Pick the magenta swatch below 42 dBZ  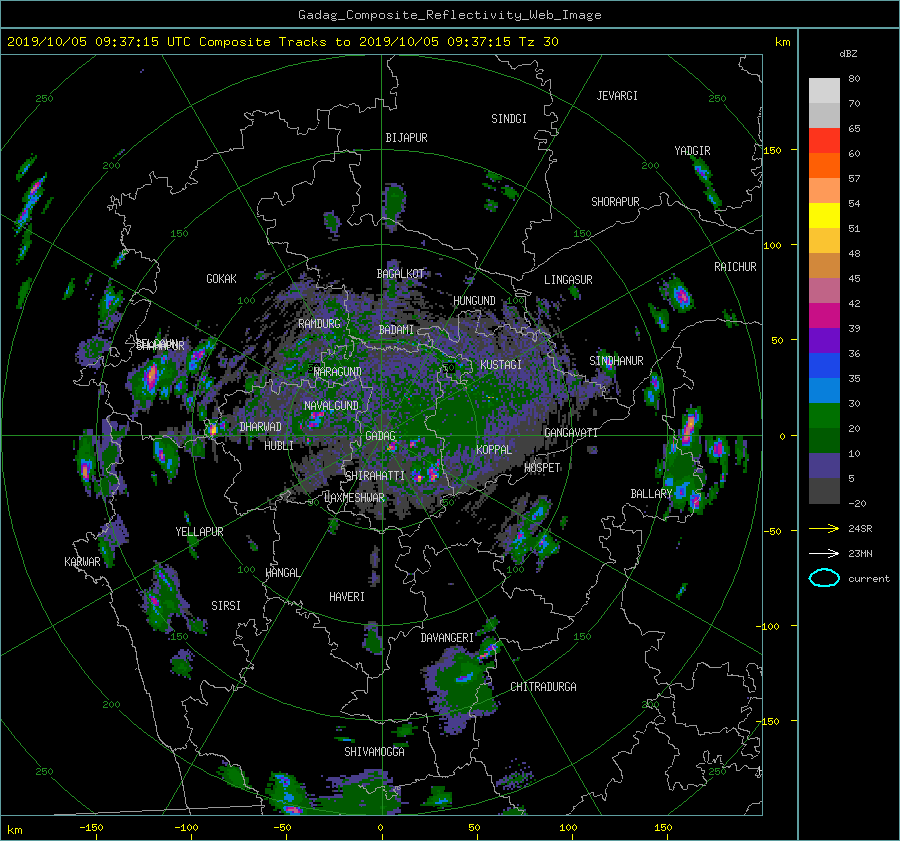point(824,315)
